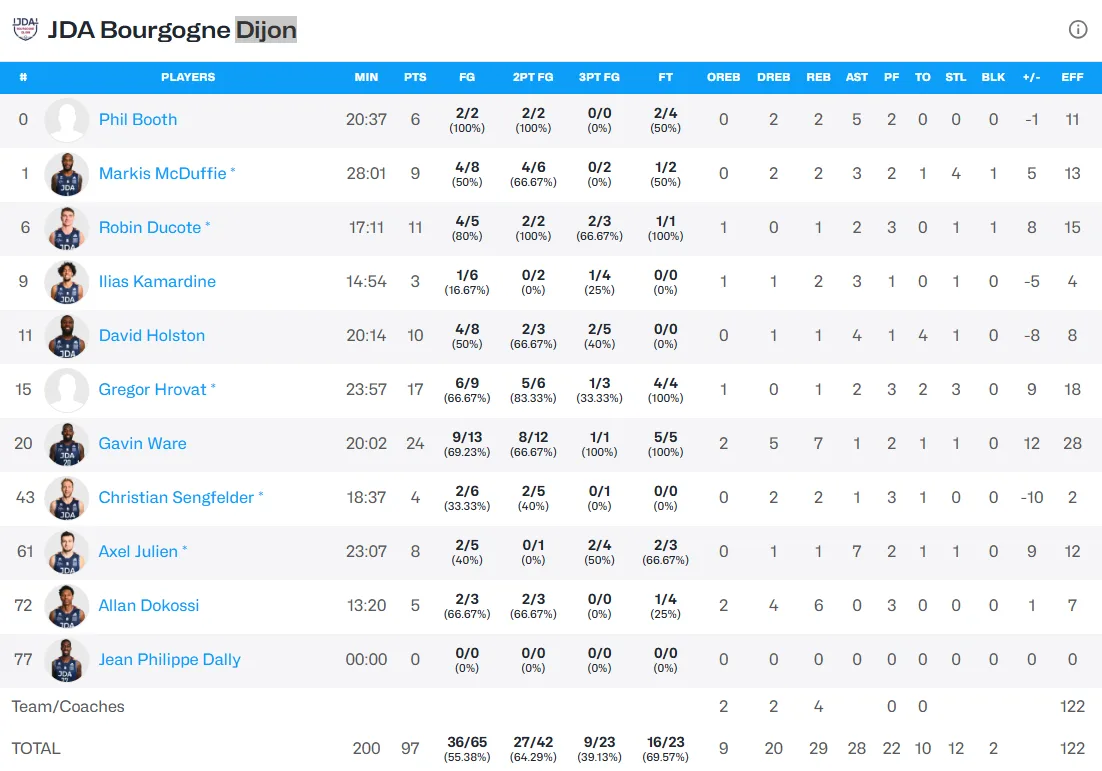Click the AST column header
Screen dimensions: 1102x771
[x=857, y=77]
